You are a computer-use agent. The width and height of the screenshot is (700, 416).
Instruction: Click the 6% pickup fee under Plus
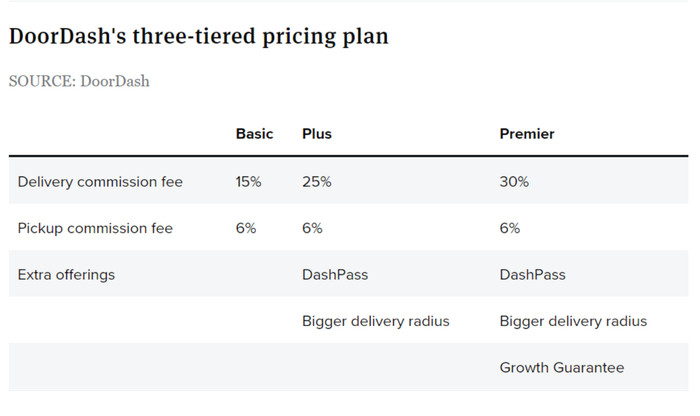point(312,228)
